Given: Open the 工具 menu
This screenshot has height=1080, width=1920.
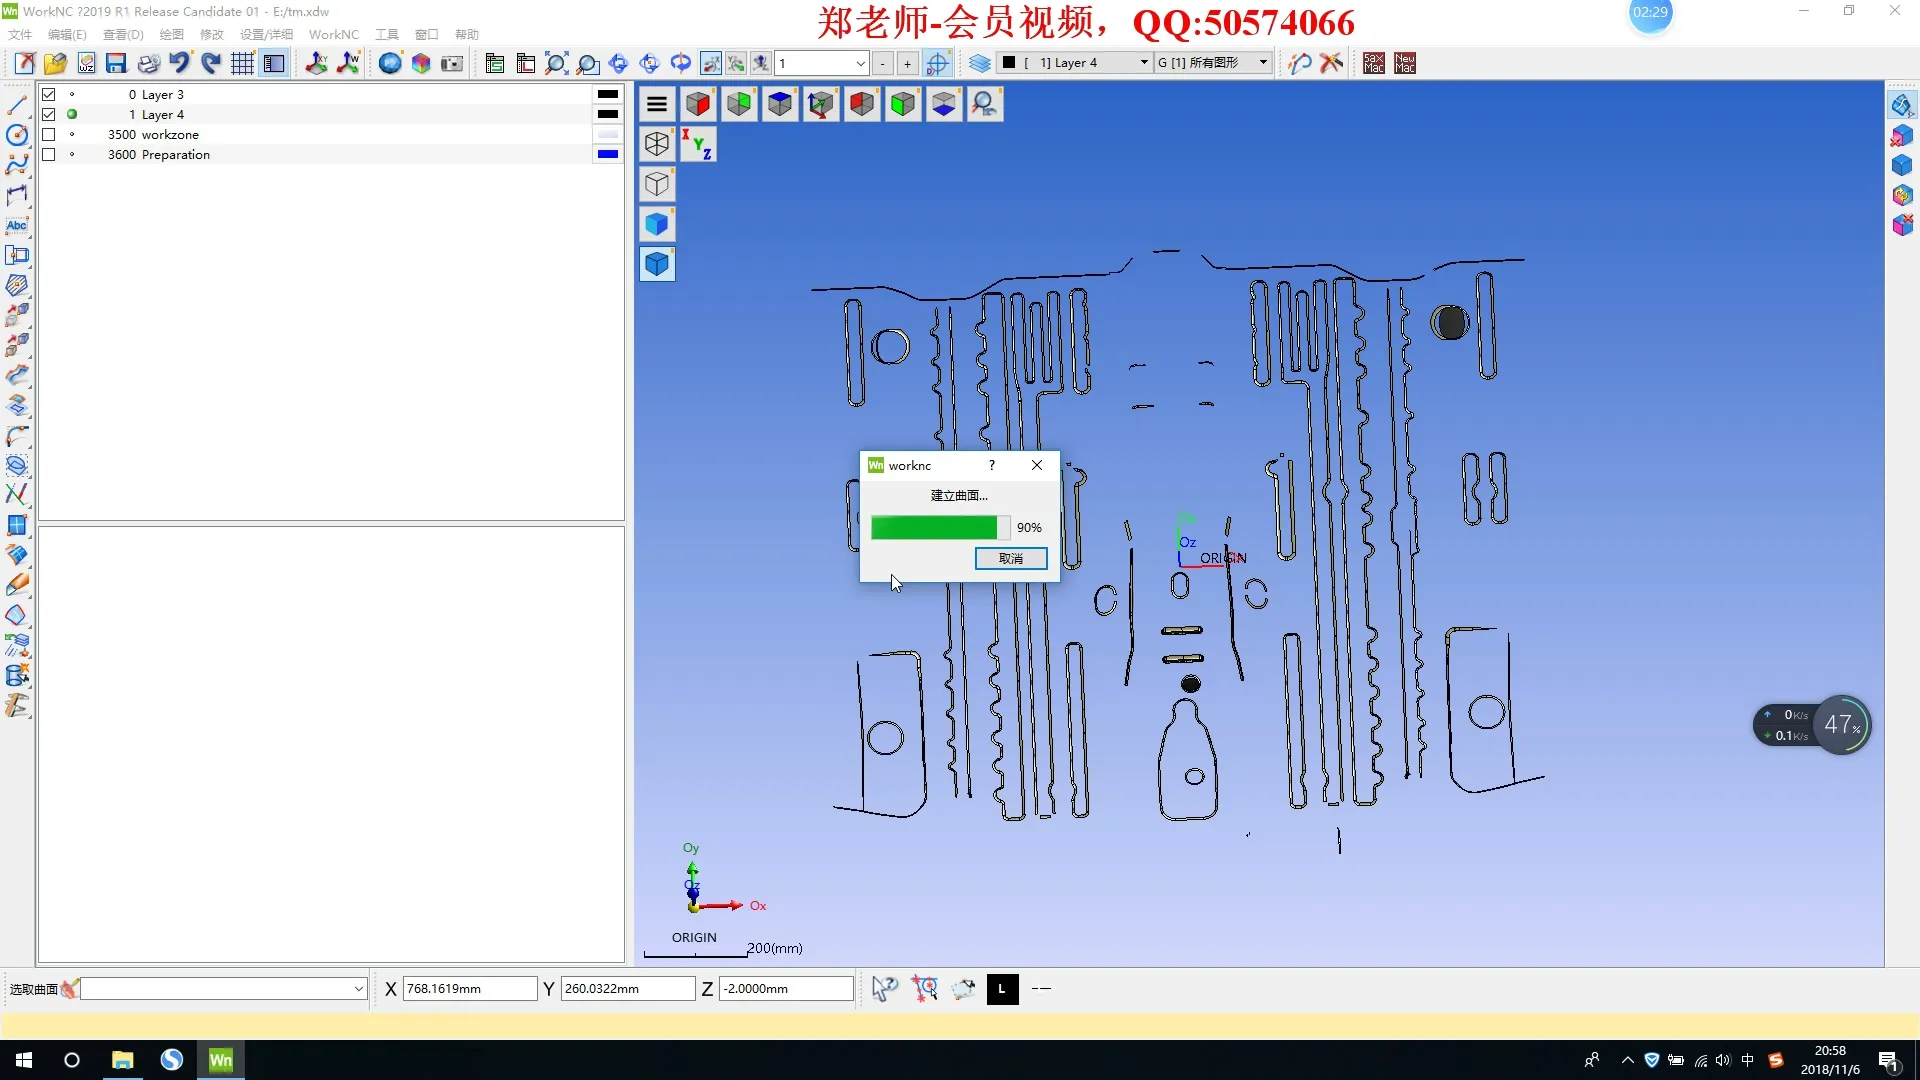Looking at the screenshot, I should pos(386,34).
